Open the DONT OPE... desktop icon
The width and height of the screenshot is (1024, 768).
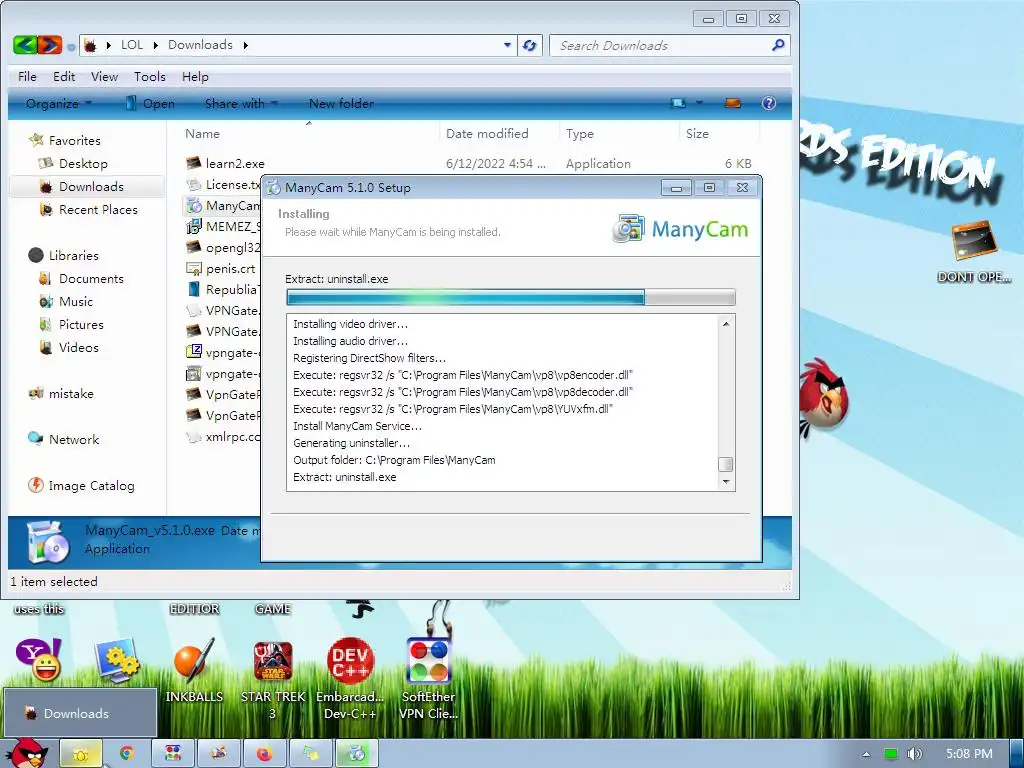click(x=974, y=251)
